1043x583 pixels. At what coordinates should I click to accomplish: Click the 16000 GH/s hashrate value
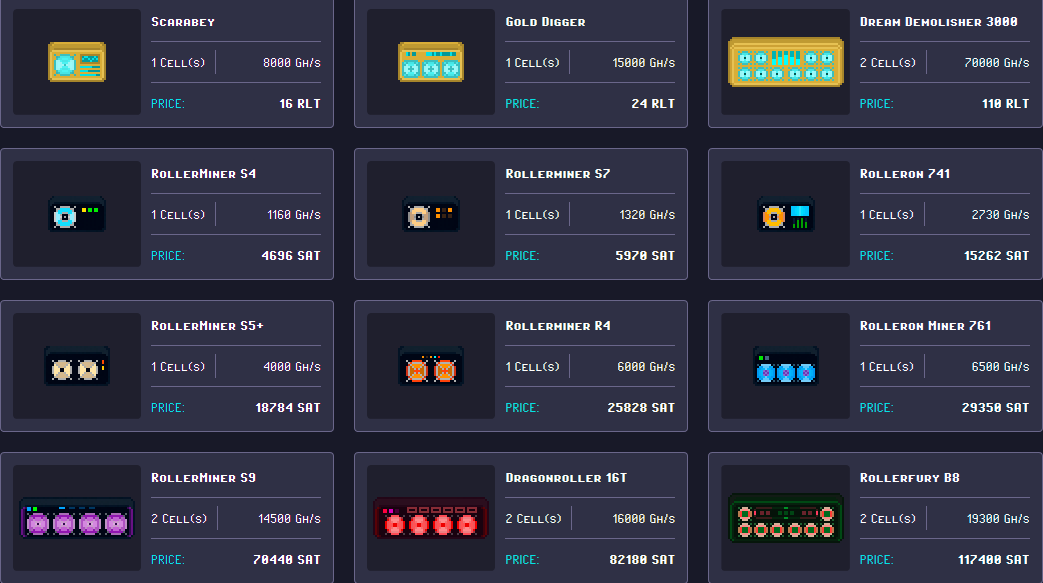pos(644,518)
